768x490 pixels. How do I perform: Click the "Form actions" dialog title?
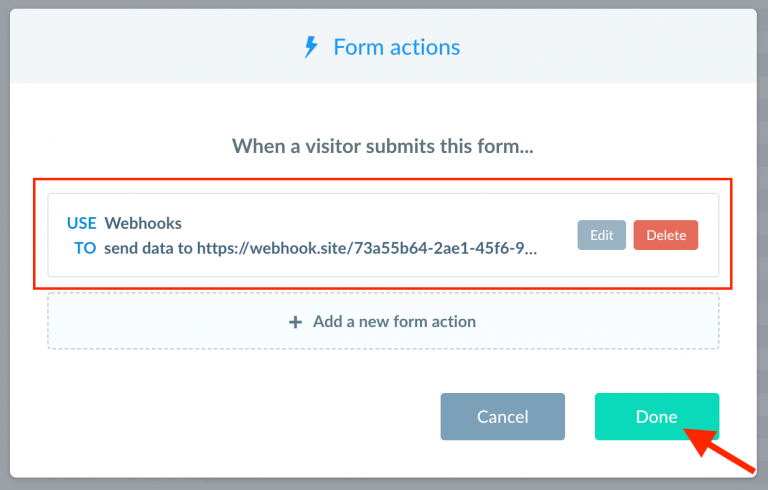tap(396, 47)
